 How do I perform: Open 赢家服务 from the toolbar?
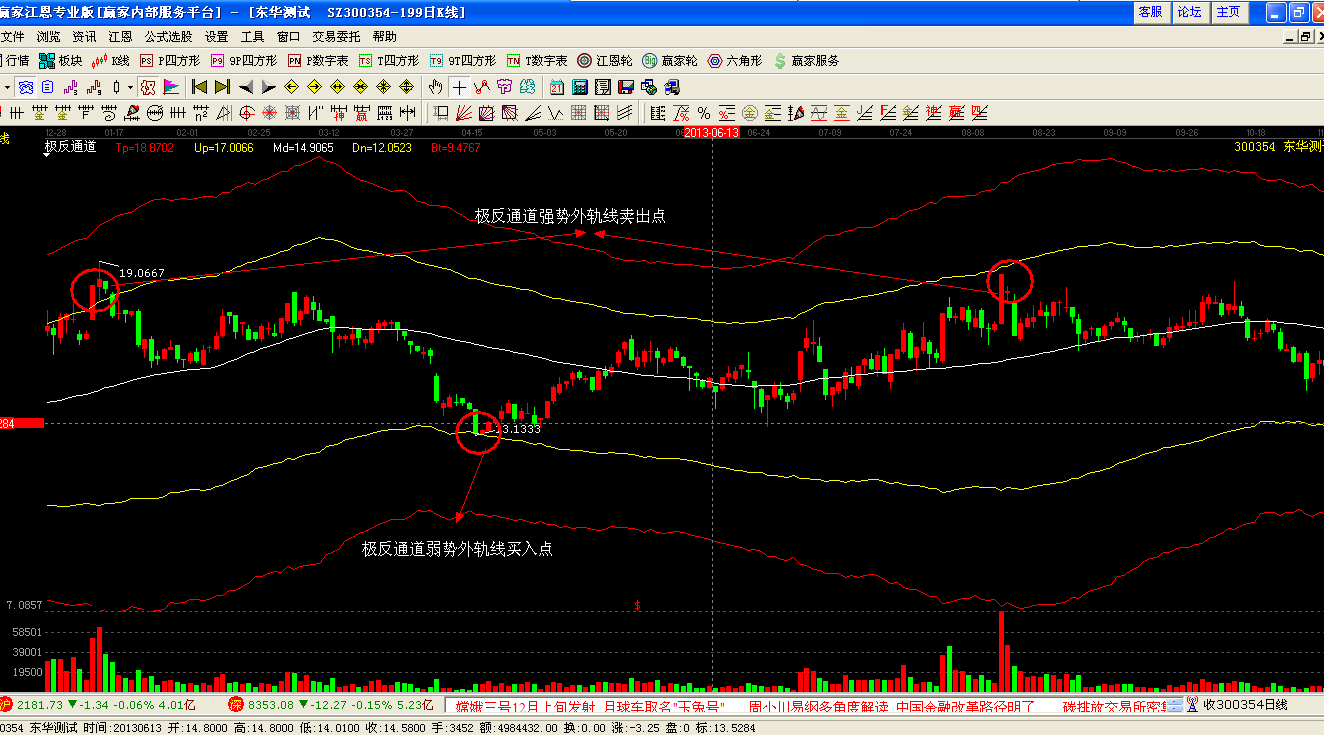pos(806,61)
